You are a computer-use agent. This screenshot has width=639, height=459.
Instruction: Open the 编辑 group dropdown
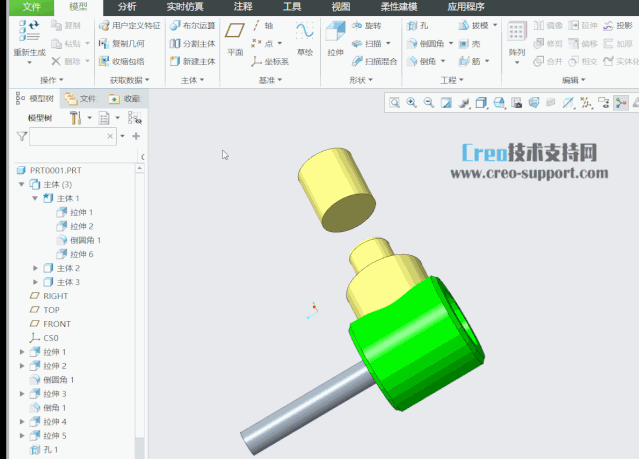pyautogui.click(x=573, y=80)
